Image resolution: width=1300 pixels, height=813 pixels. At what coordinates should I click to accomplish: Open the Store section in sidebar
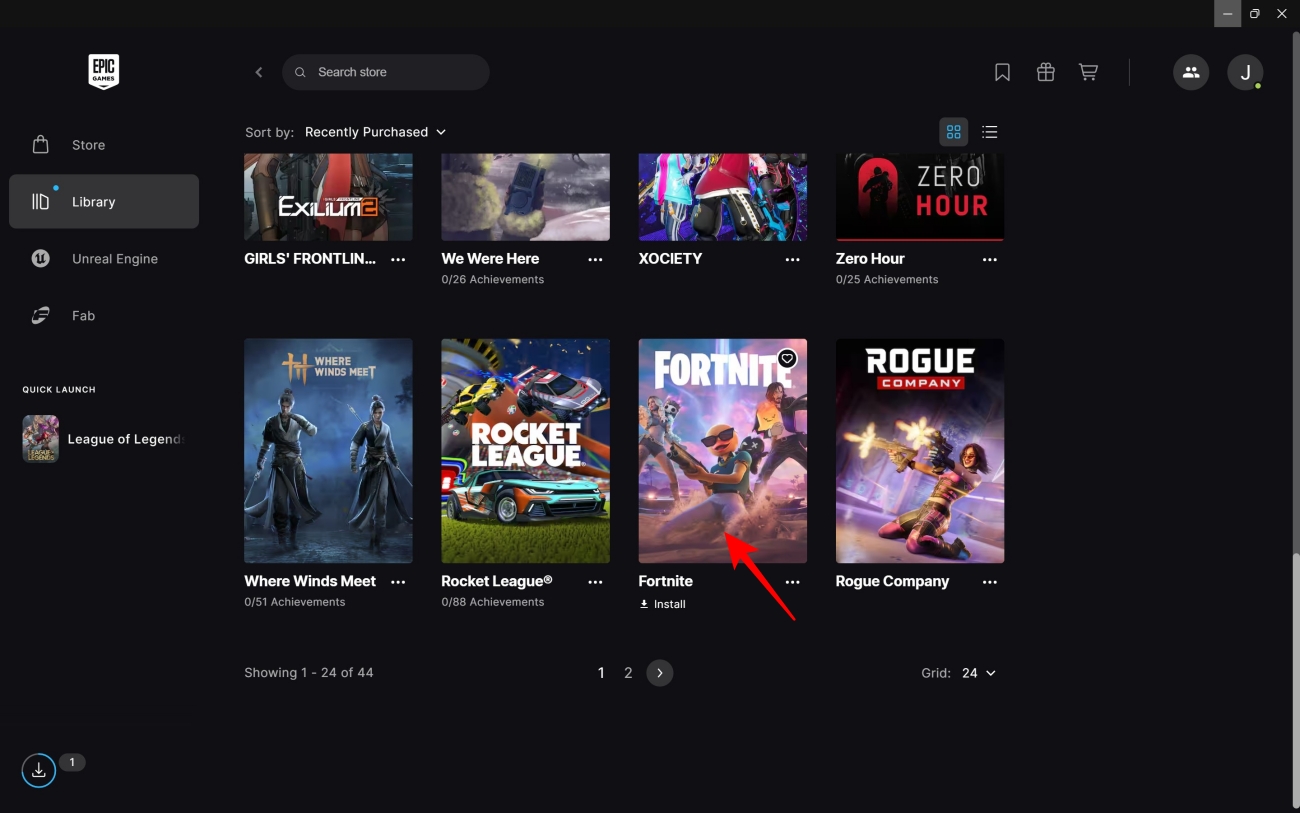pos(104,145)
